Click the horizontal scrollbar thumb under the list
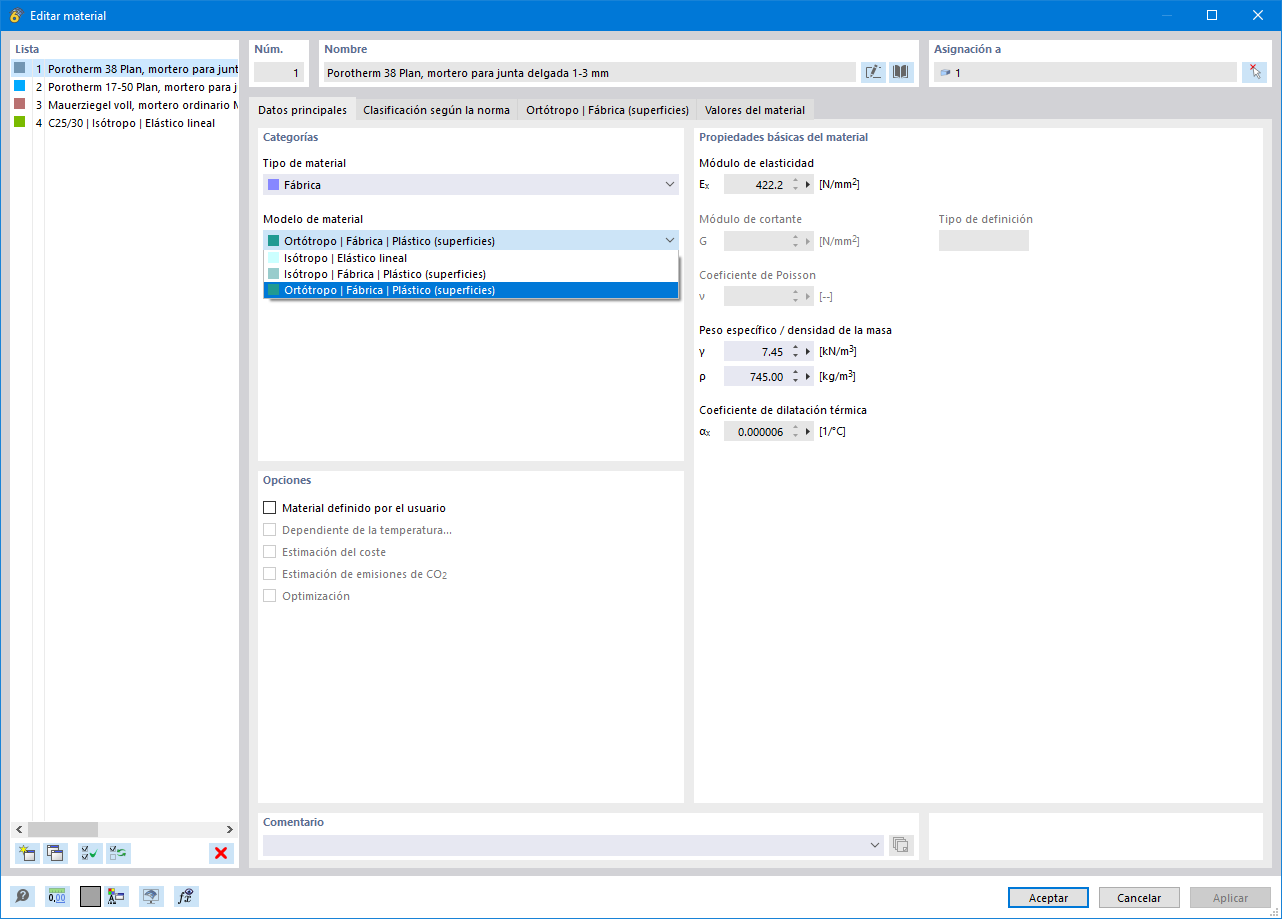The height and width of the screenshot is (919, 1282). coord(63,829)
